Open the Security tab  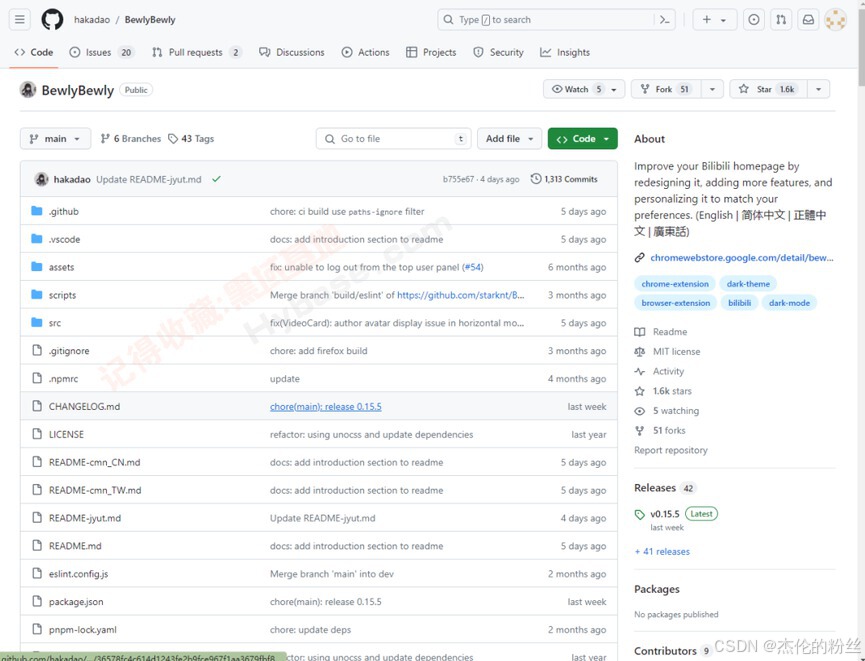click(x=498, y=52)
